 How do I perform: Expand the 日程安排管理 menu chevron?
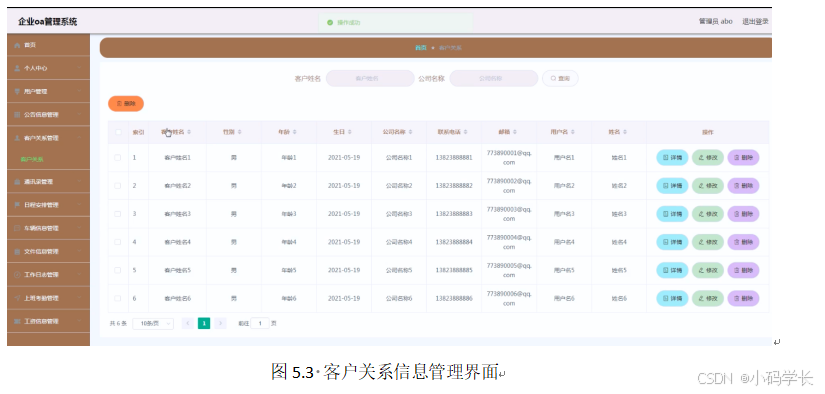tap(79, 205)
